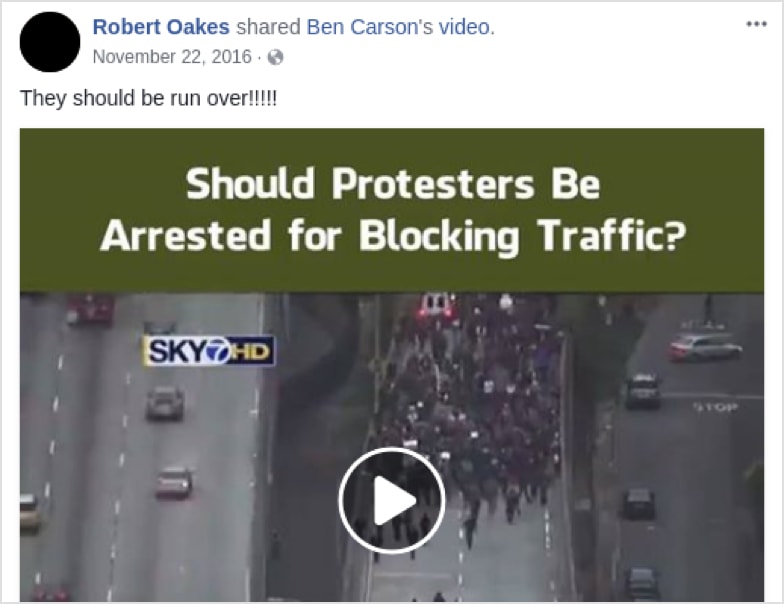Click the globe public privacy icon
This screenshot has width=784, height=604.
click(275, 57)
